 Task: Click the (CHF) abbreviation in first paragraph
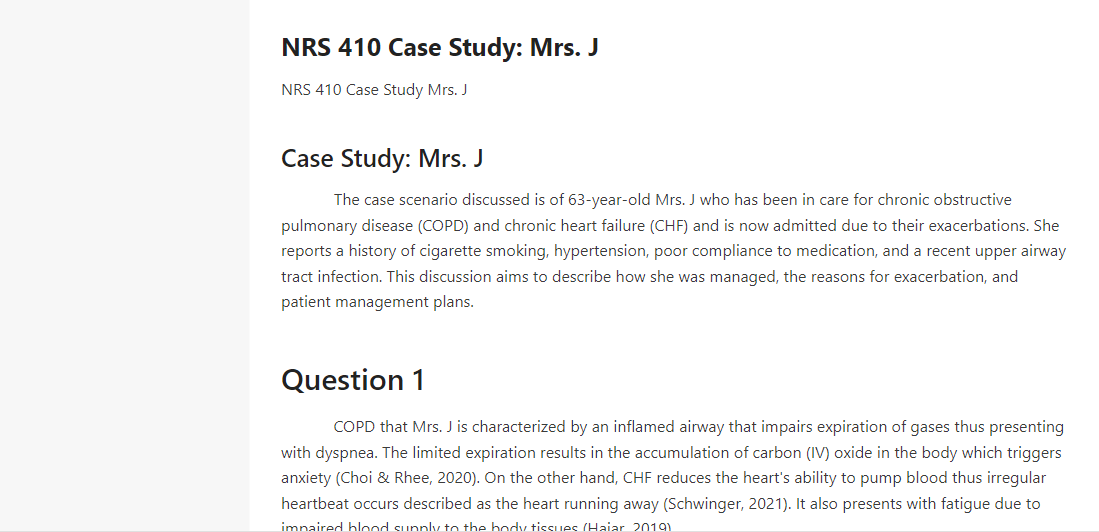click(x=669, y=226)
